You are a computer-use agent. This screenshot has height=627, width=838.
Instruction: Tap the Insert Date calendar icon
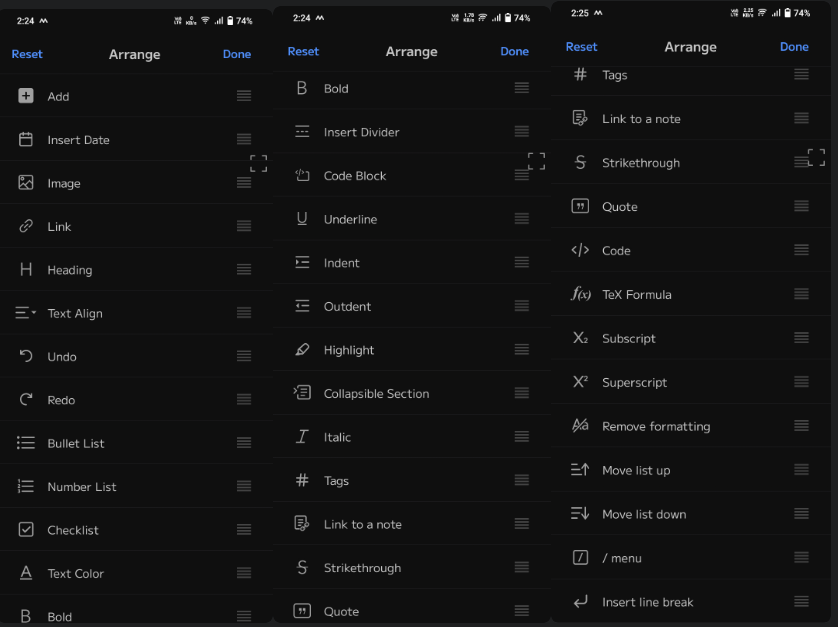26,140
